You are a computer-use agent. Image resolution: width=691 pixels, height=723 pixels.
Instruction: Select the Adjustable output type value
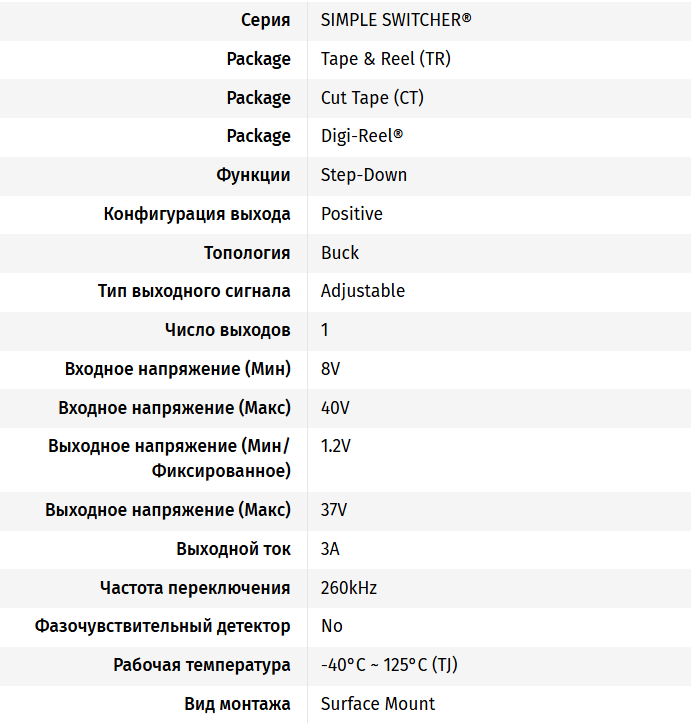click(362, 291)
